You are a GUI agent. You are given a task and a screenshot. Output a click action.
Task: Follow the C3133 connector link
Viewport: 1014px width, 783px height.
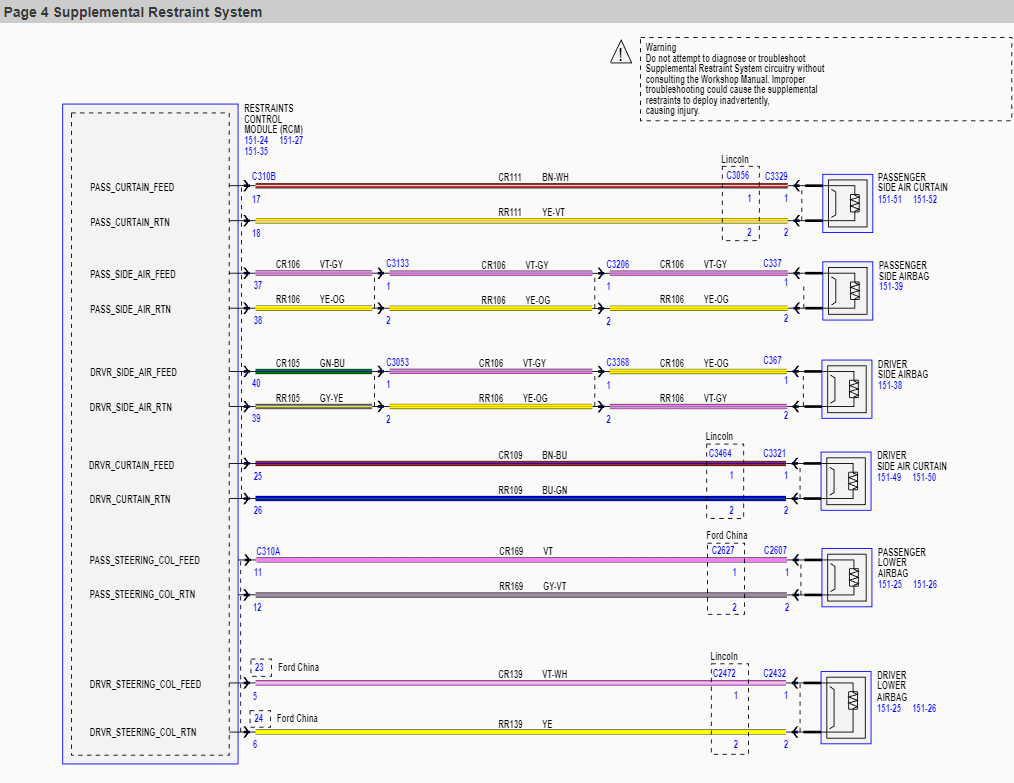point(397,264)
